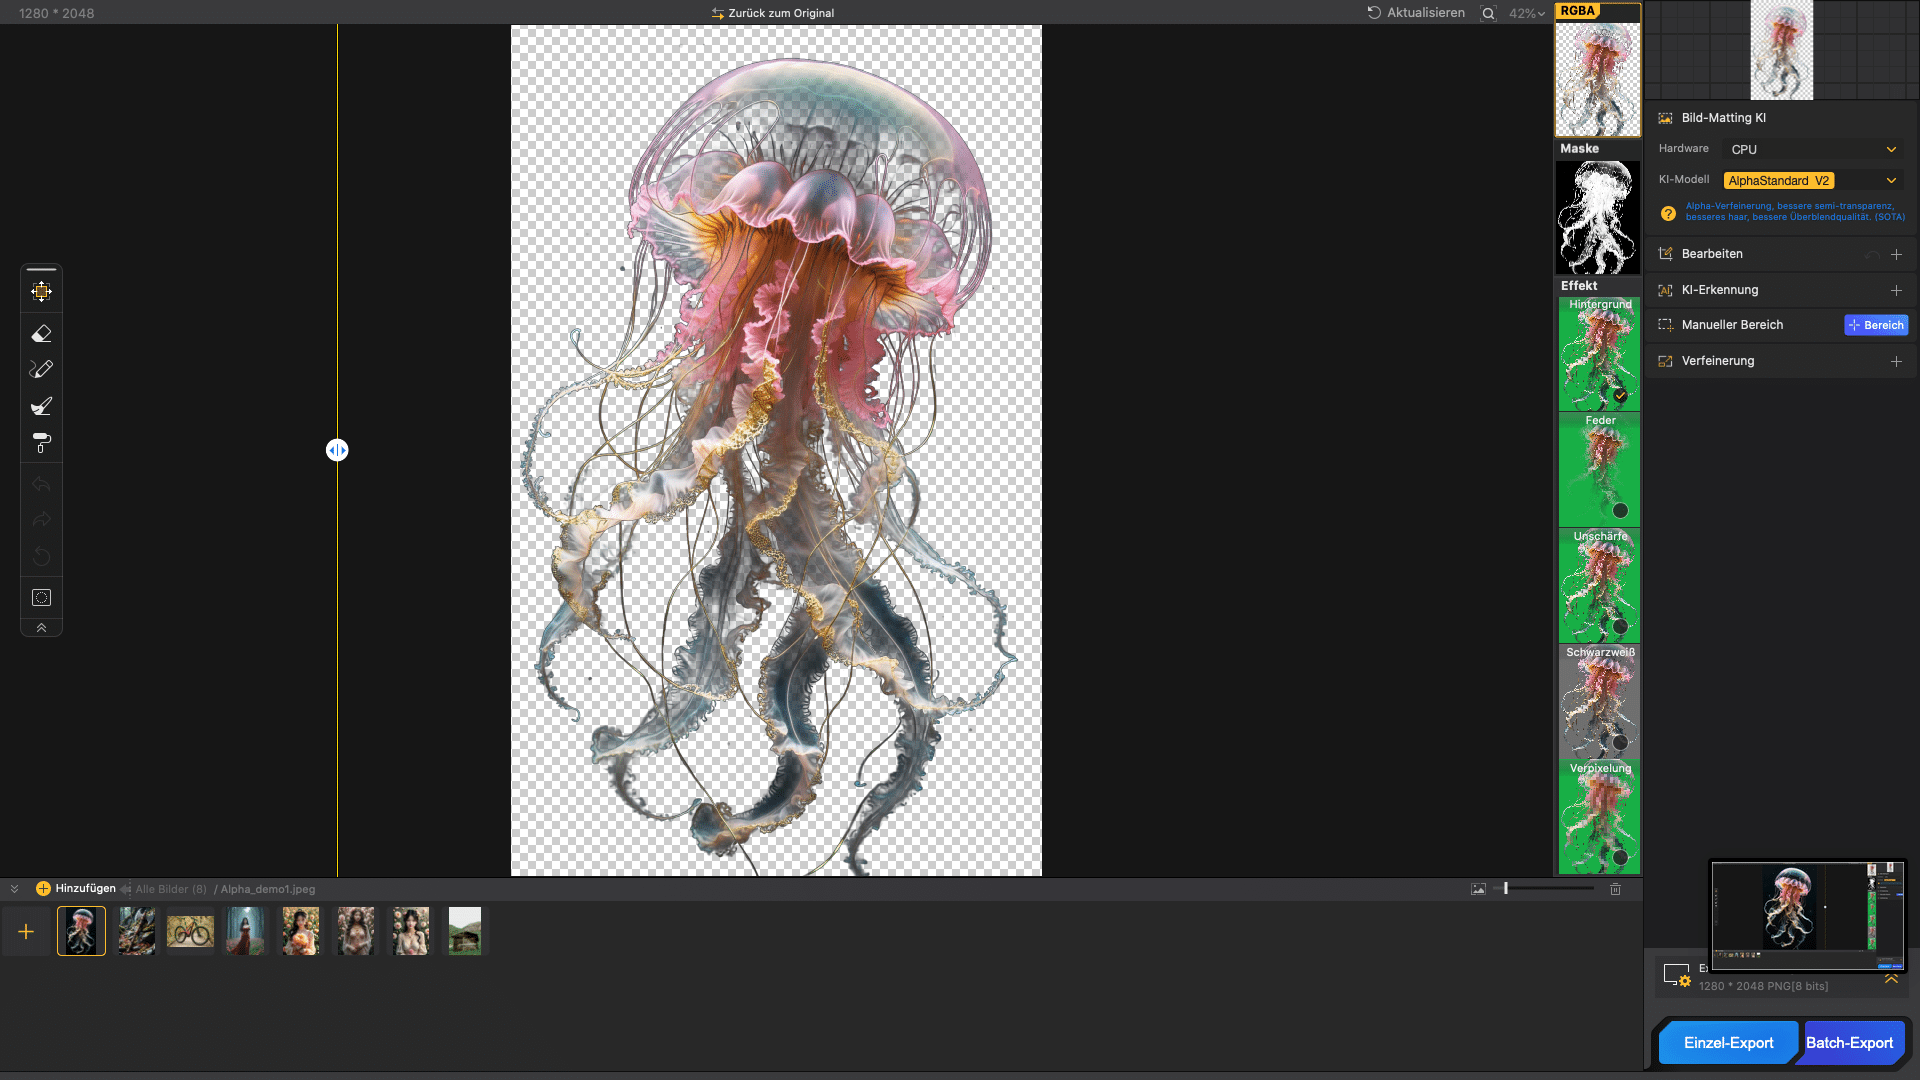The height and width of the screenshot is (1080, 1920).
Task: Delete image with trash icon
Action: coord(1615,889)
